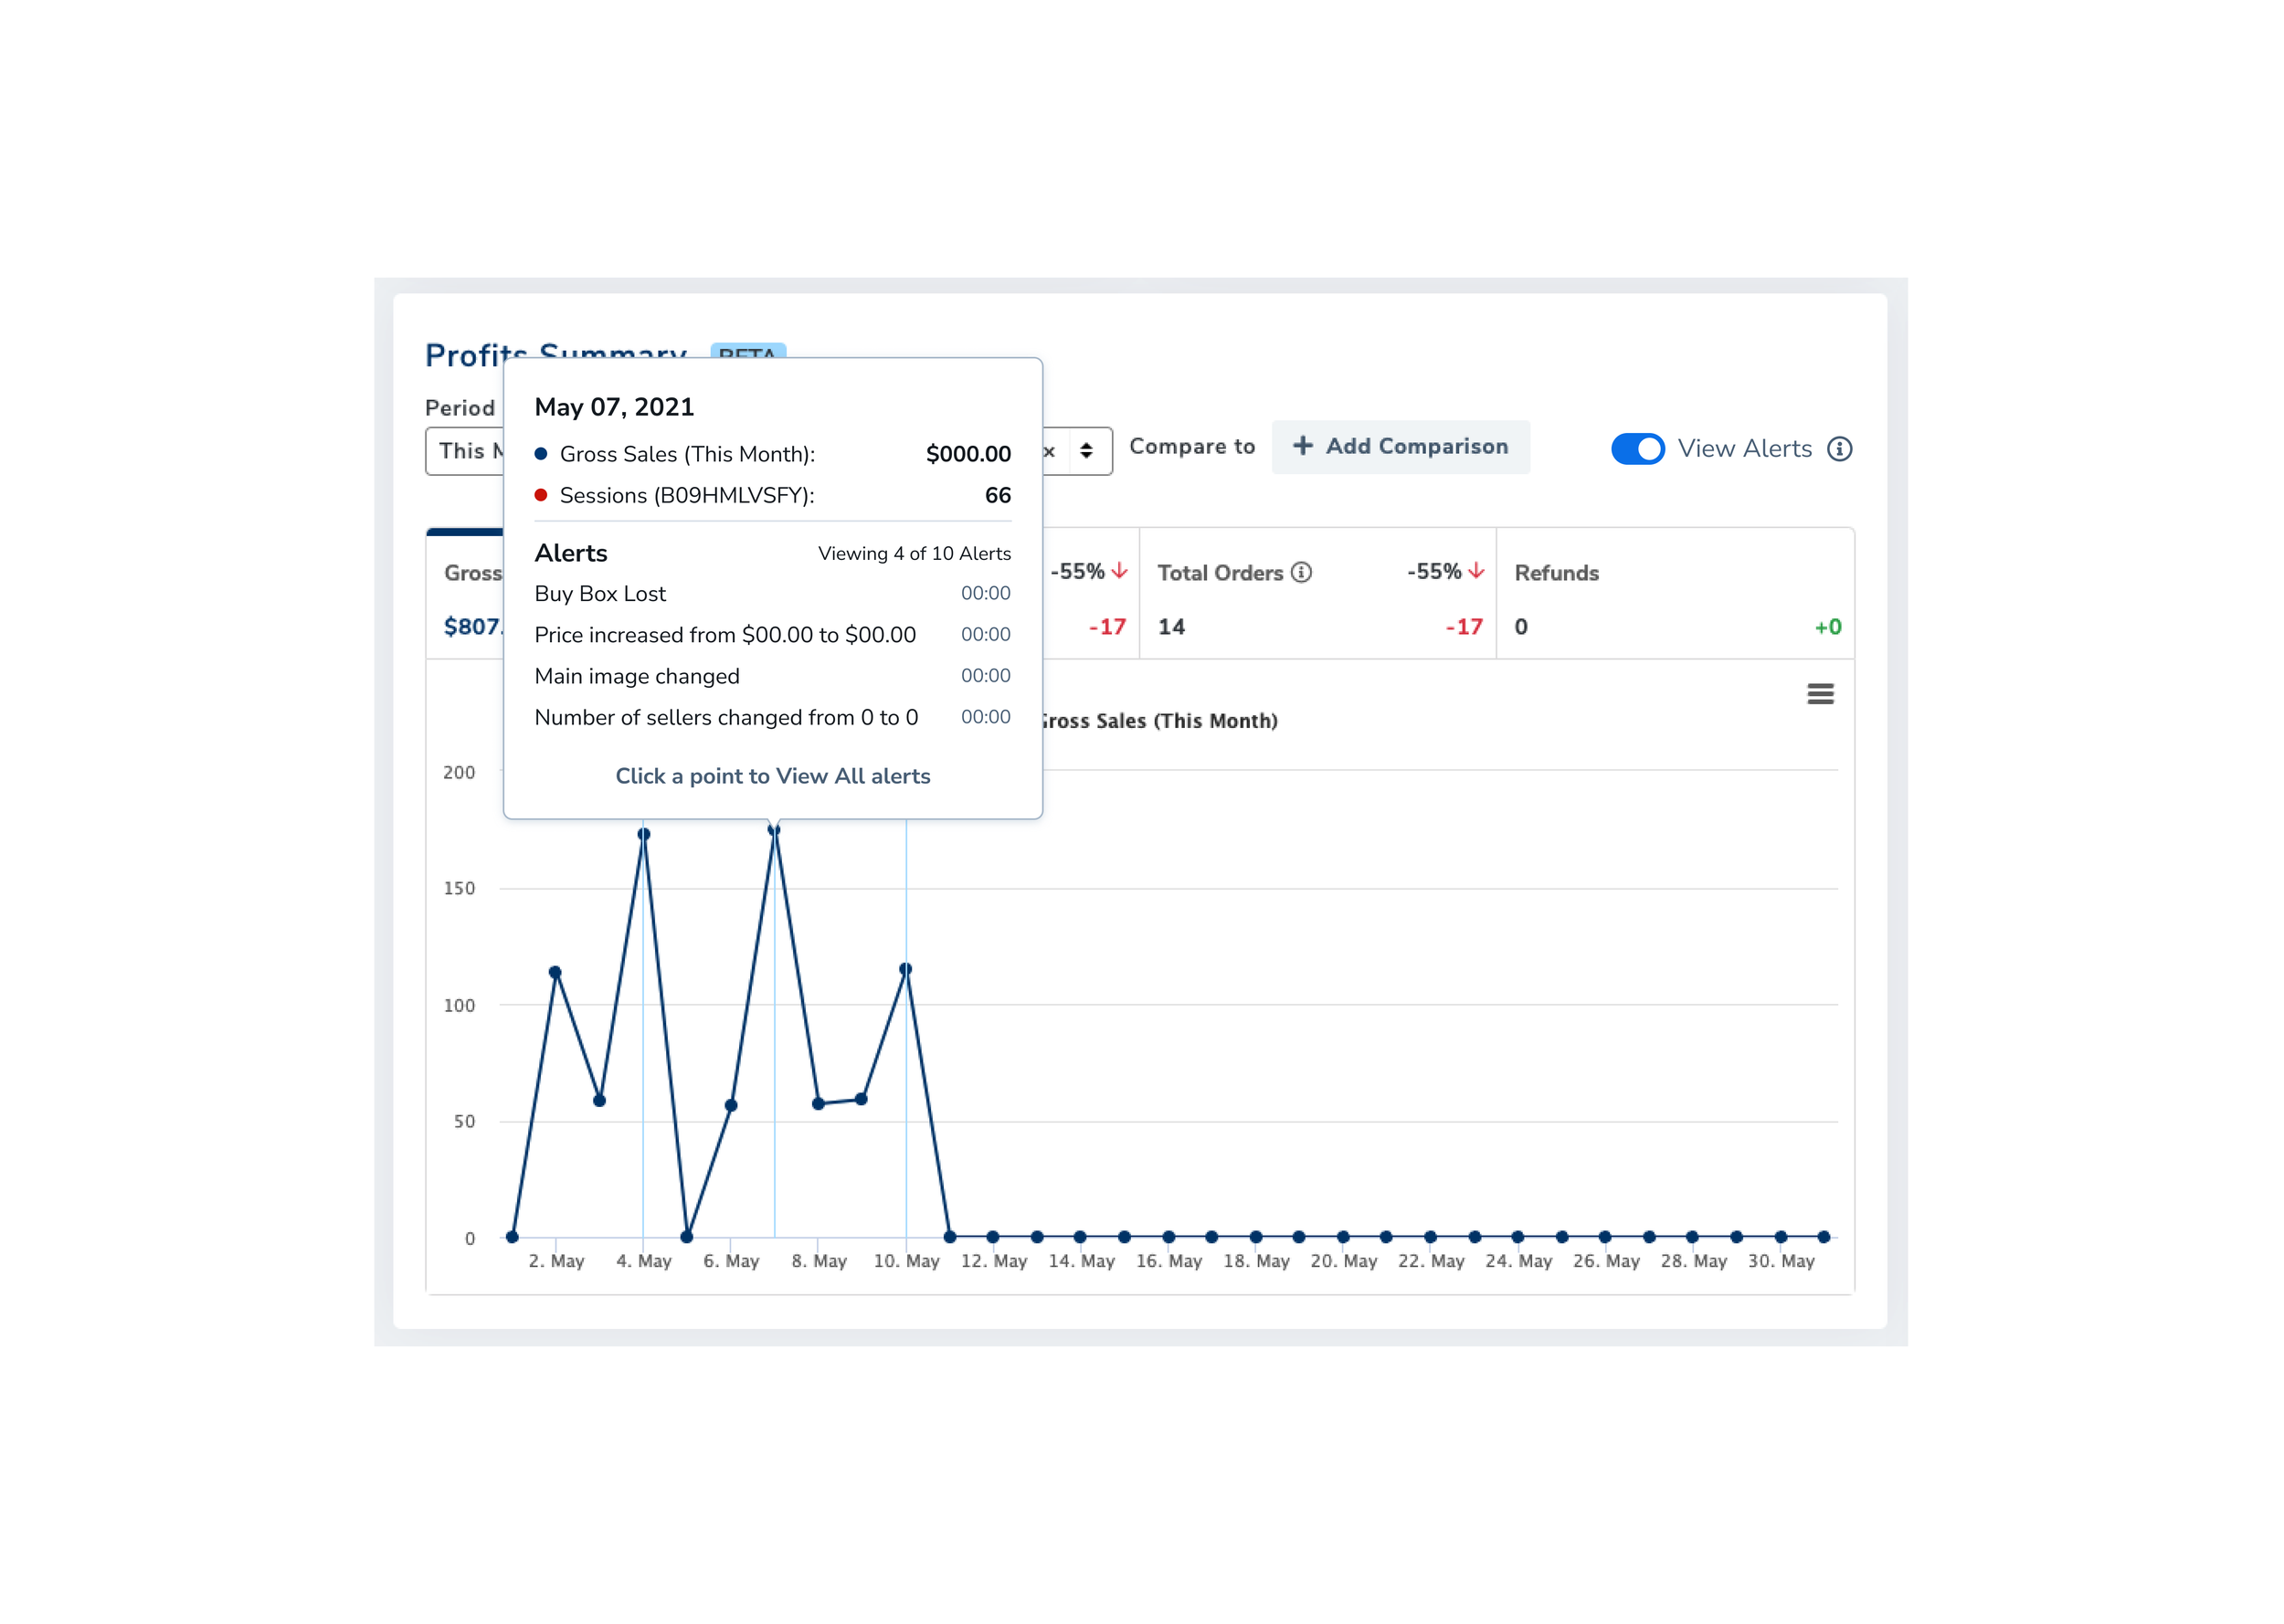This screenshot has height=1624, width=2284.
Task: Click the Total Orders info icon
Action: coord(1300,572)
